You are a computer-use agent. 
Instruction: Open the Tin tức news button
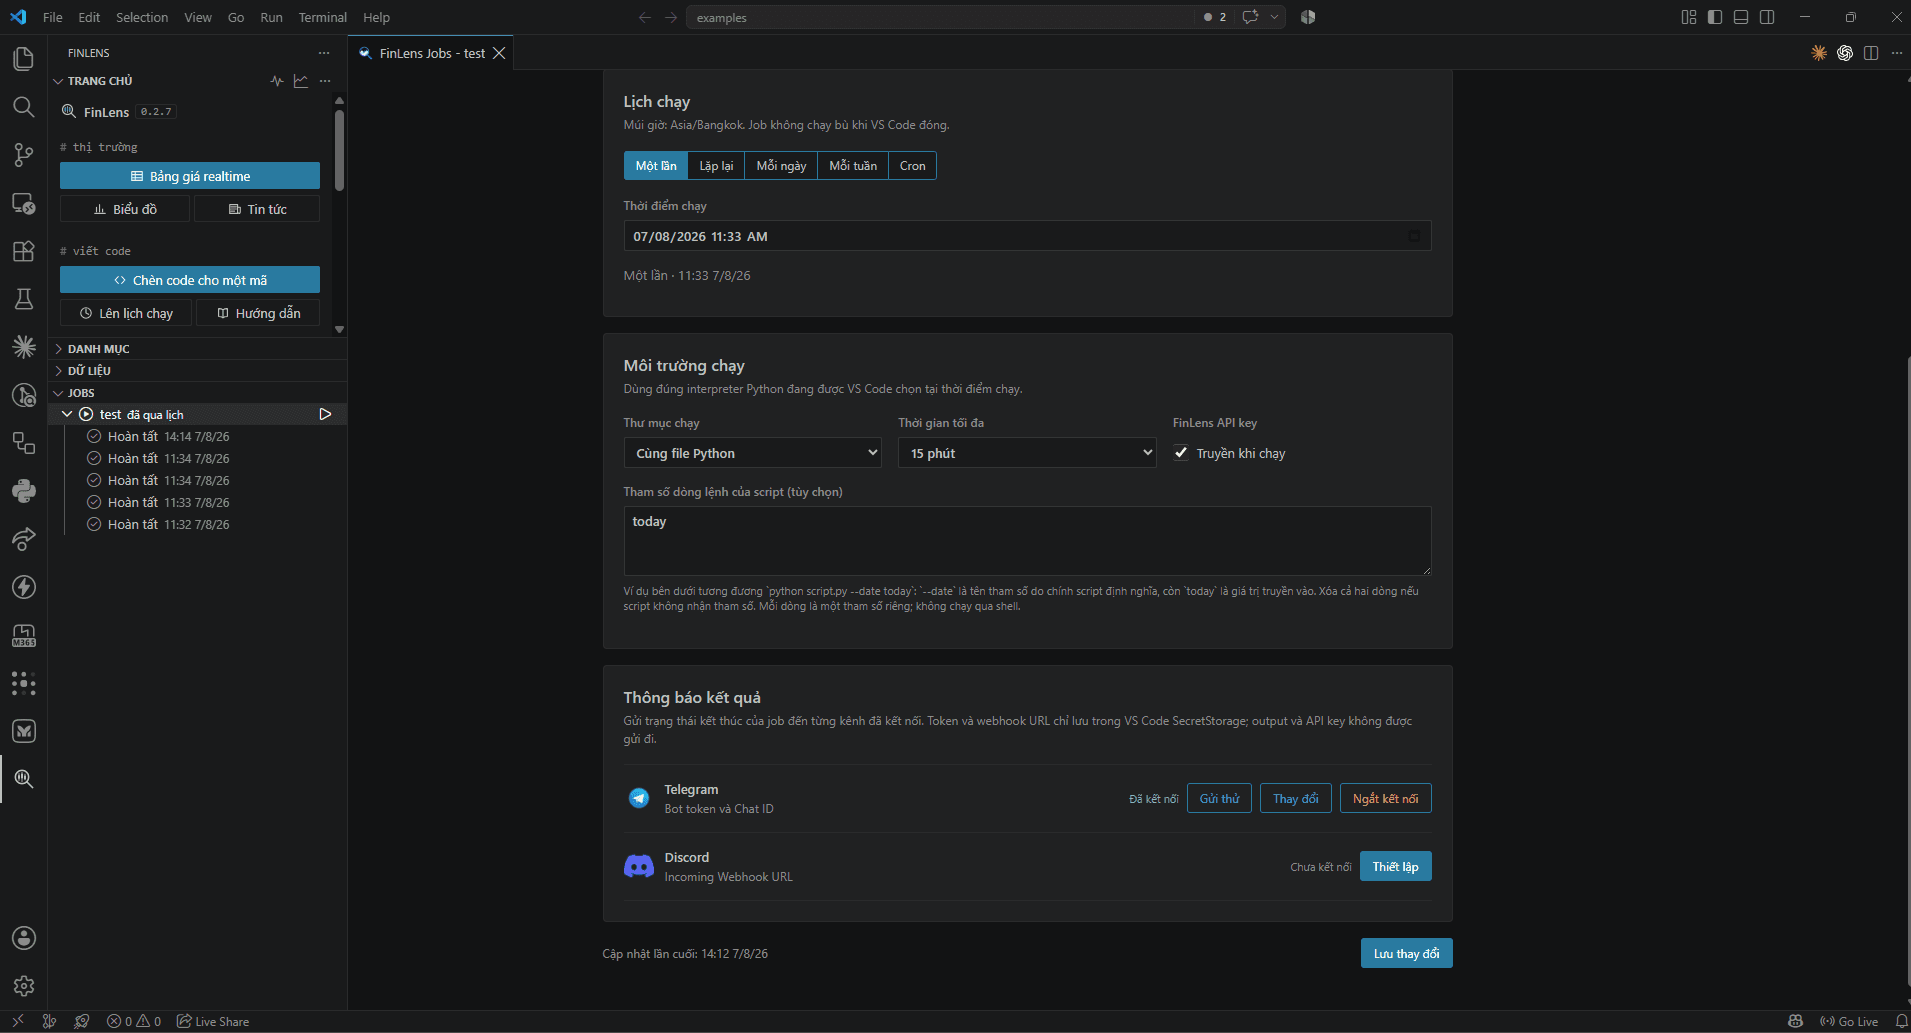coord(257,209)
